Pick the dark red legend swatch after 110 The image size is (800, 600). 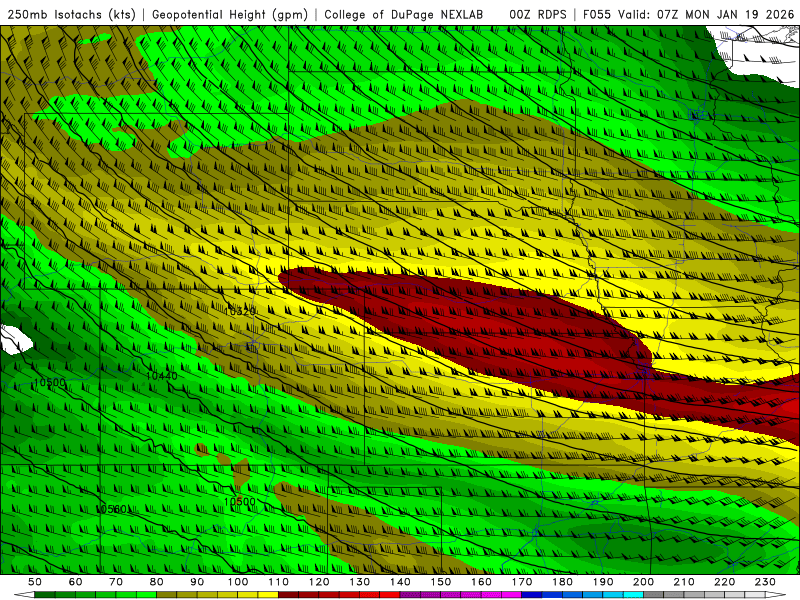[x=289, y=595]
